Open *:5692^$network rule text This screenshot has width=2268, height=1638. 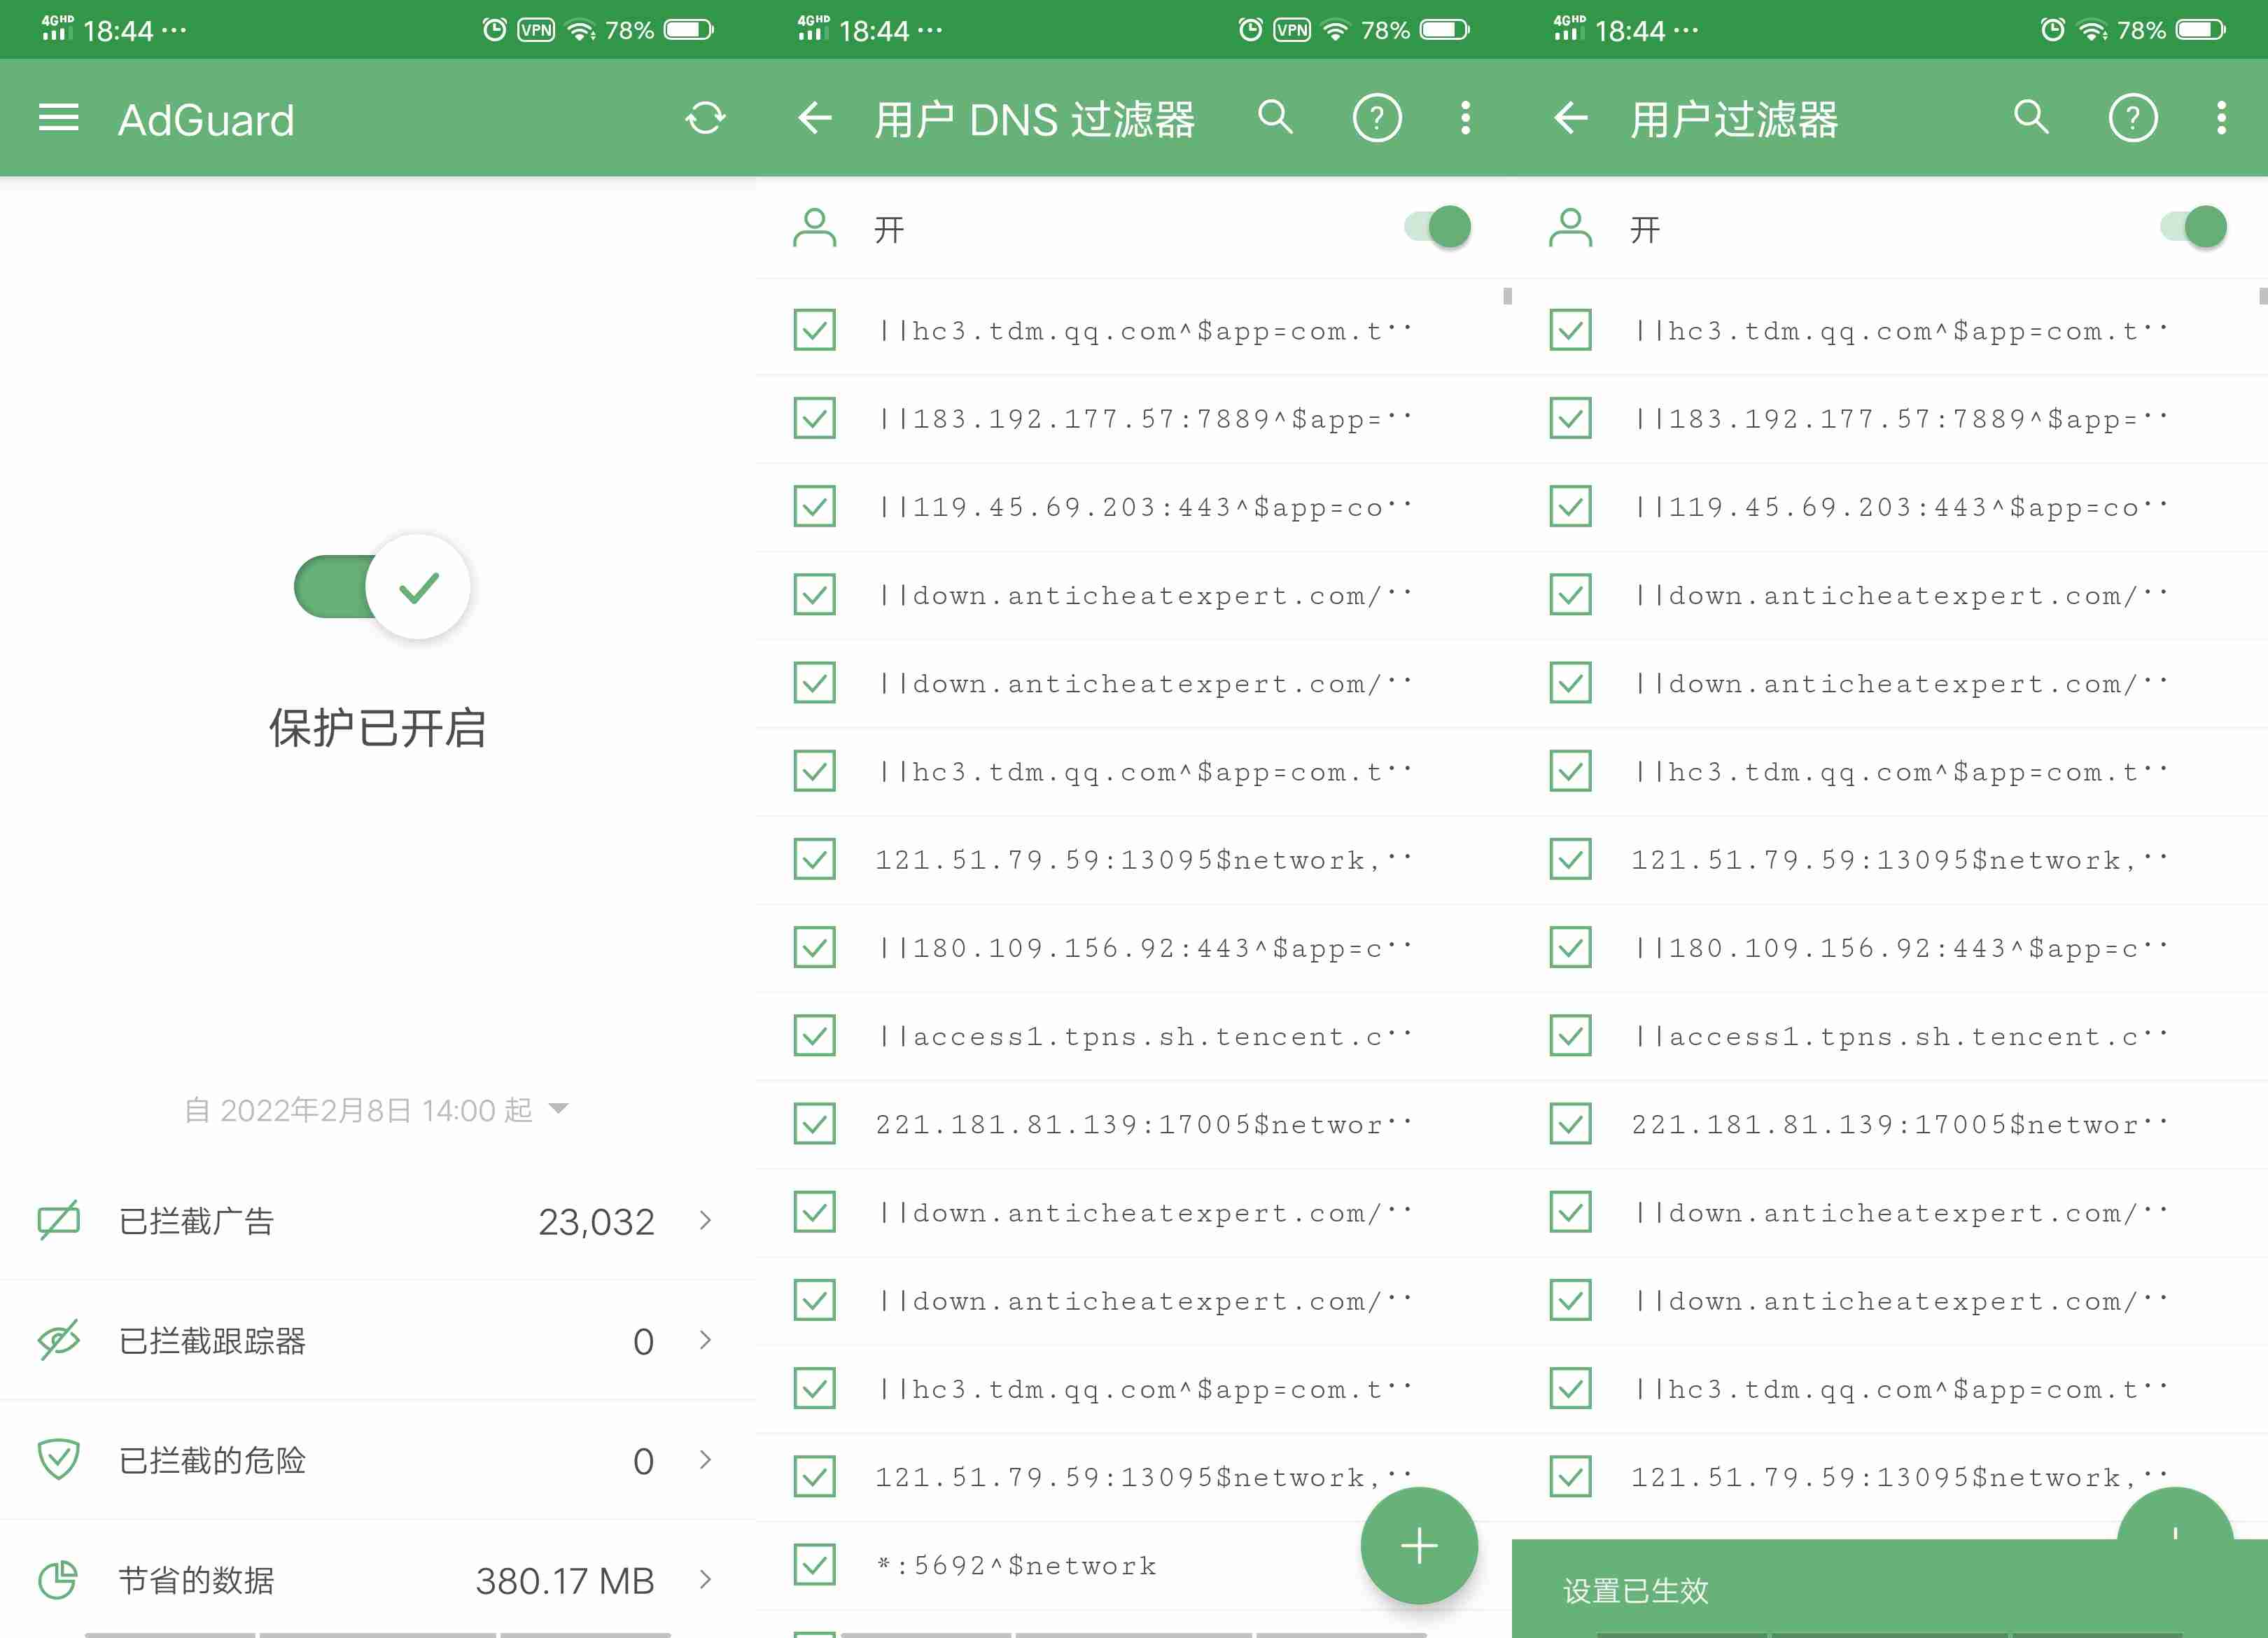[x=1016, y=1565]
